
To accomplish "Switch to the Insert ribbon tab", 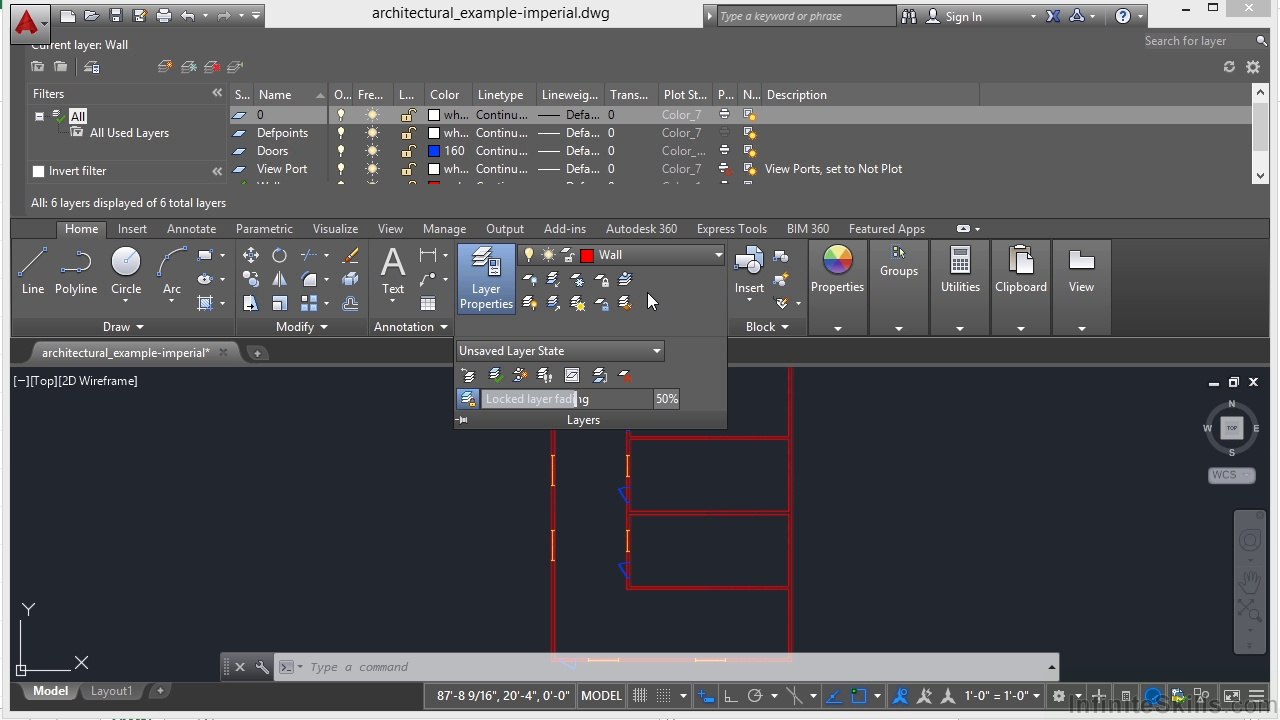I will click(x=132, y=229).
